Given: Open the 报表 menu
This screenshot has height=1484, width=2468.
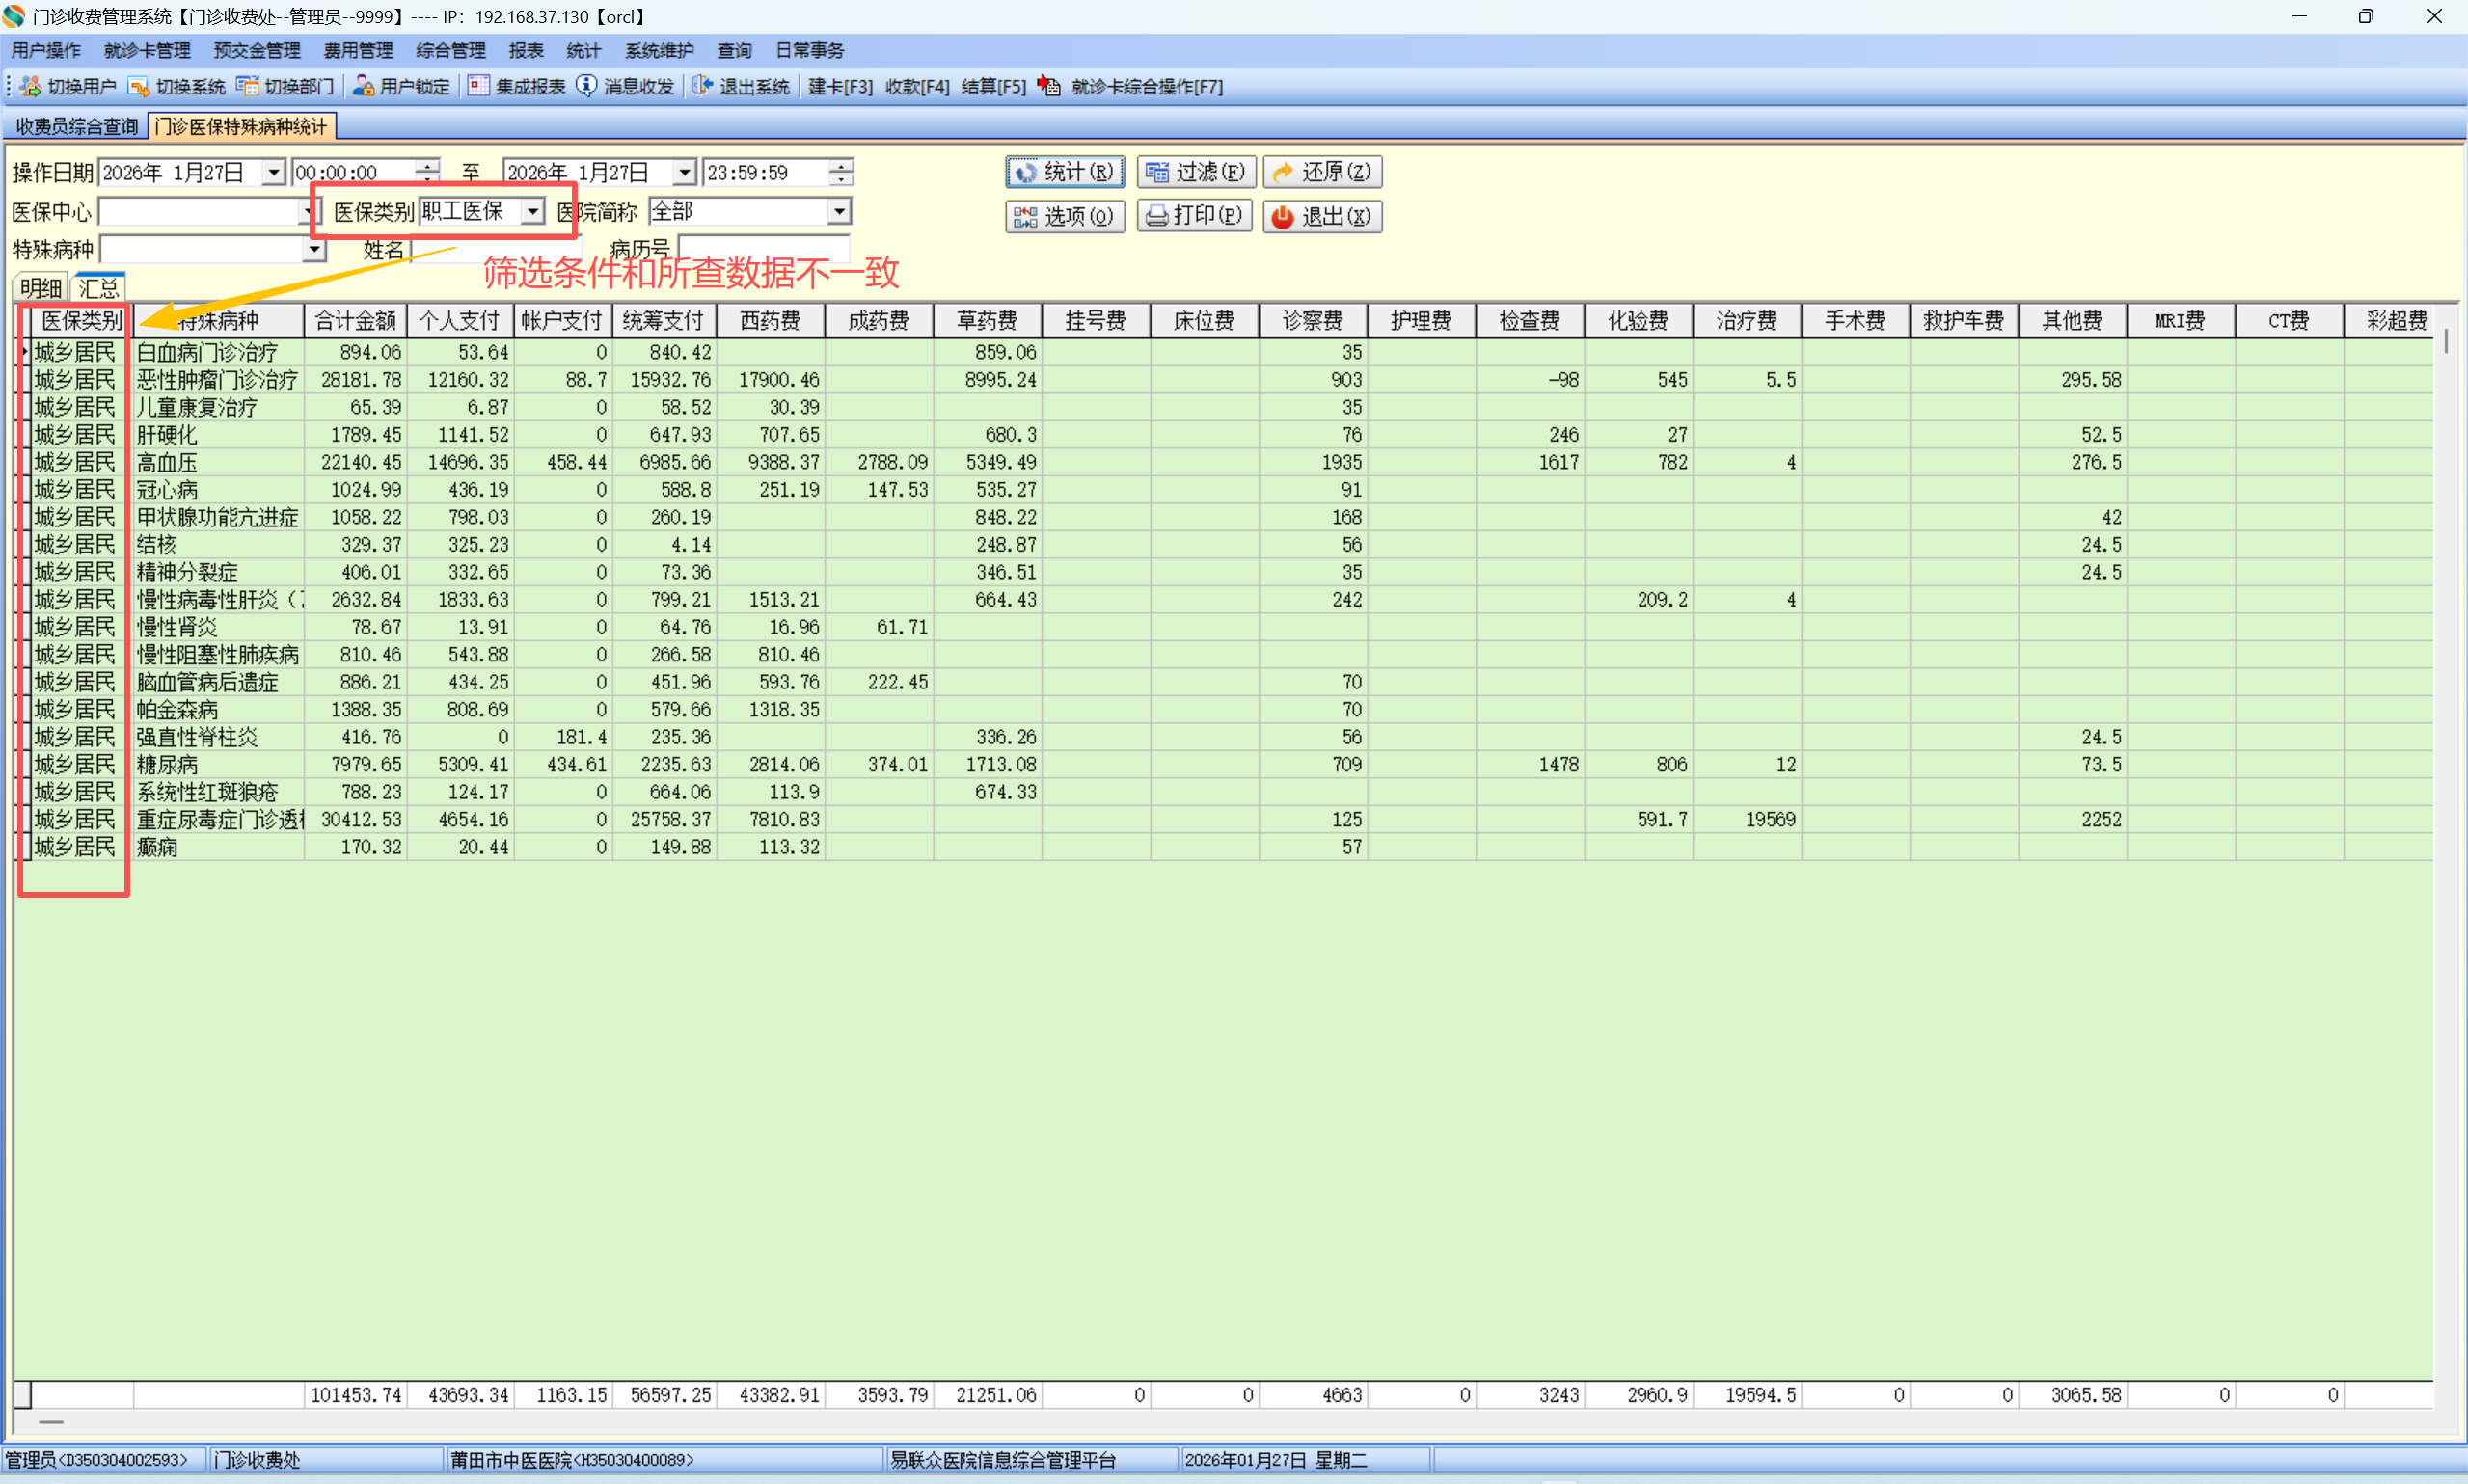Looking at the screenshot, I should click(x=525, y=50).
